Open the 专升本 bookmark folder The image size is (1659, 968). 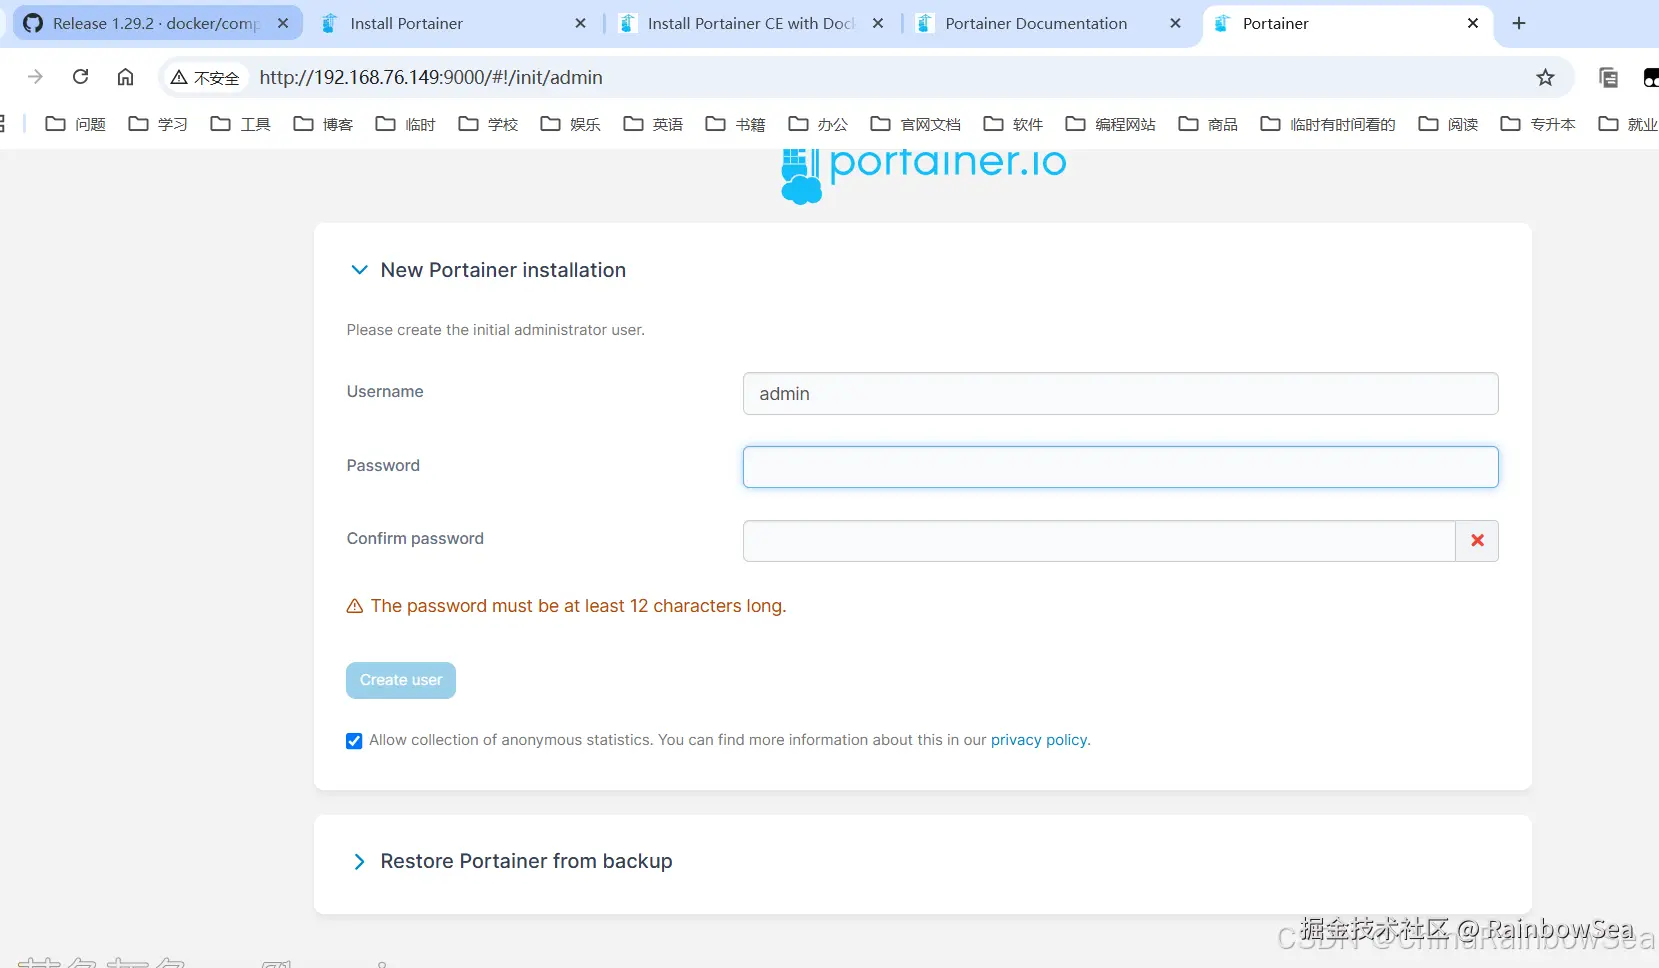(x=1539, y=124)
